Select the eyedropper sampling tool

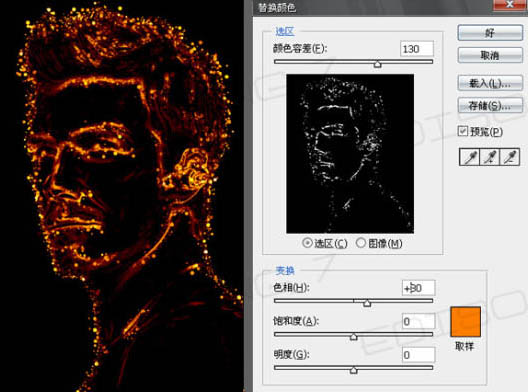(x=469, y=157)
